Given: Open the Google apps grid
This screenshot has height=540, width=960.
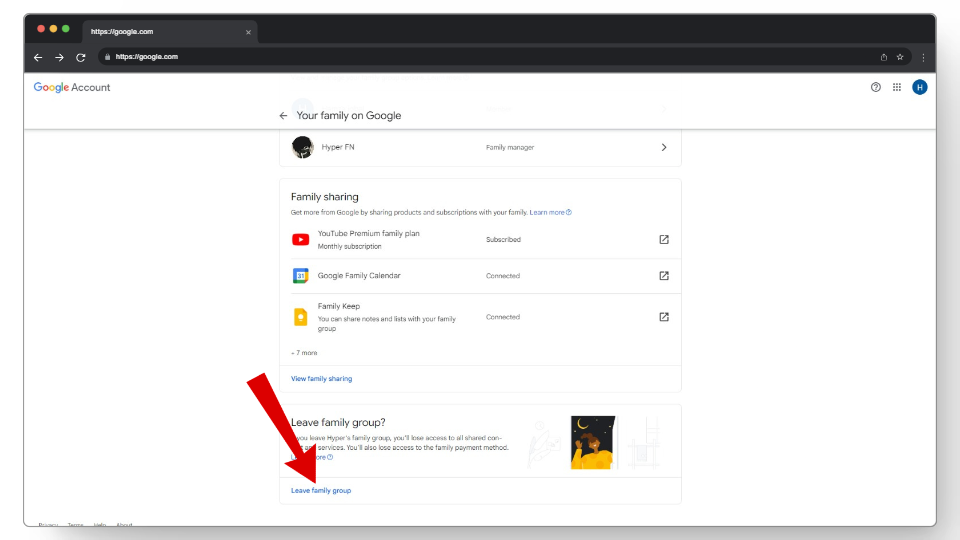Looking at the screenshot, I should point(896,87).
